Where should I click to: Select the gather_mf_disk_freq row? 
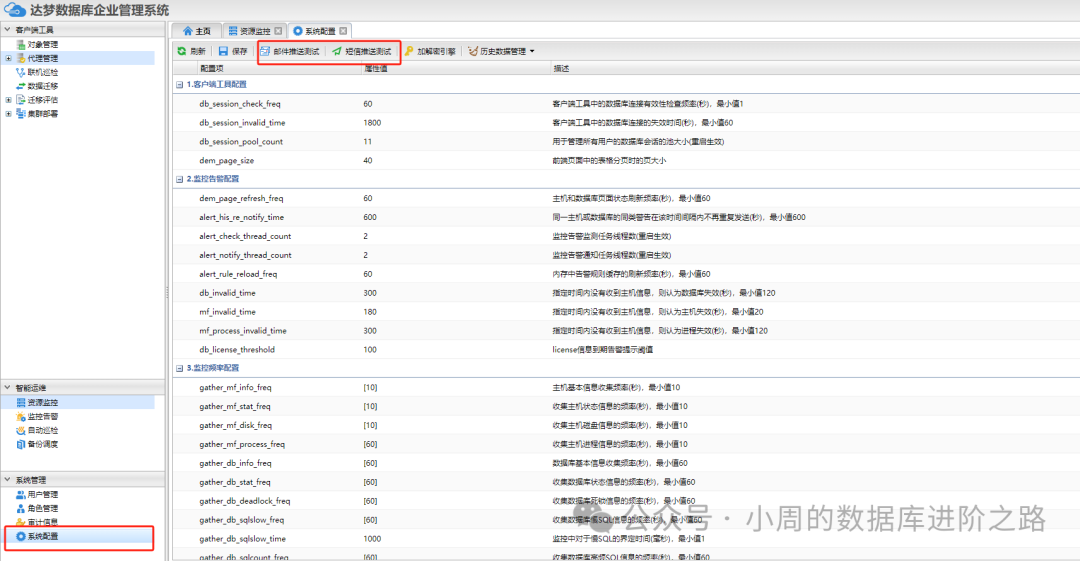pyautogui.click(x=626, y=425)
